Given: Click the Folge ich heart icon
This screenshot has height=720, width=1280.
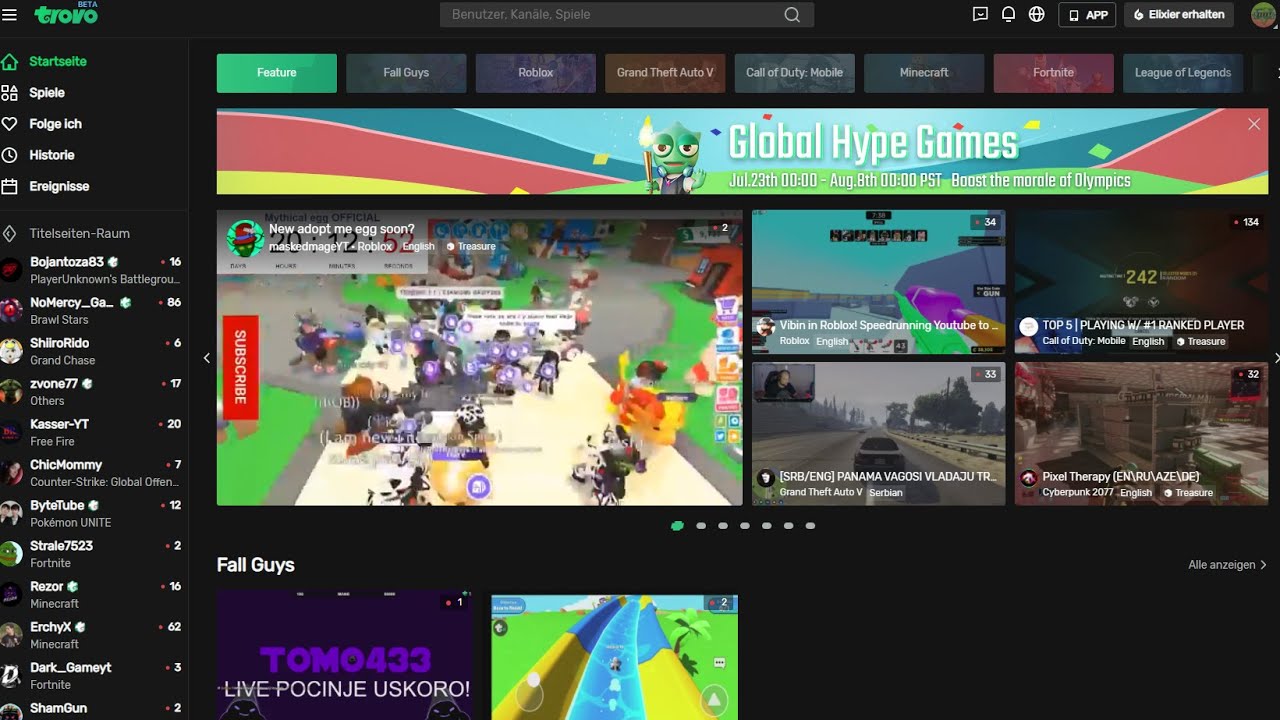Looking at the screenshot, I should tap(10, 124).
